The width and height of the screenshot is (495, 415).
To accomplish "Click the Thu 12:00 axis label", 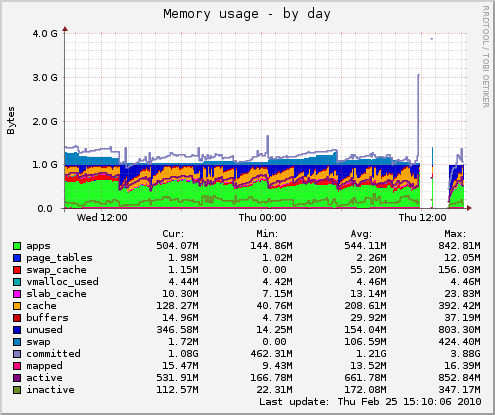I will (422, 218).
